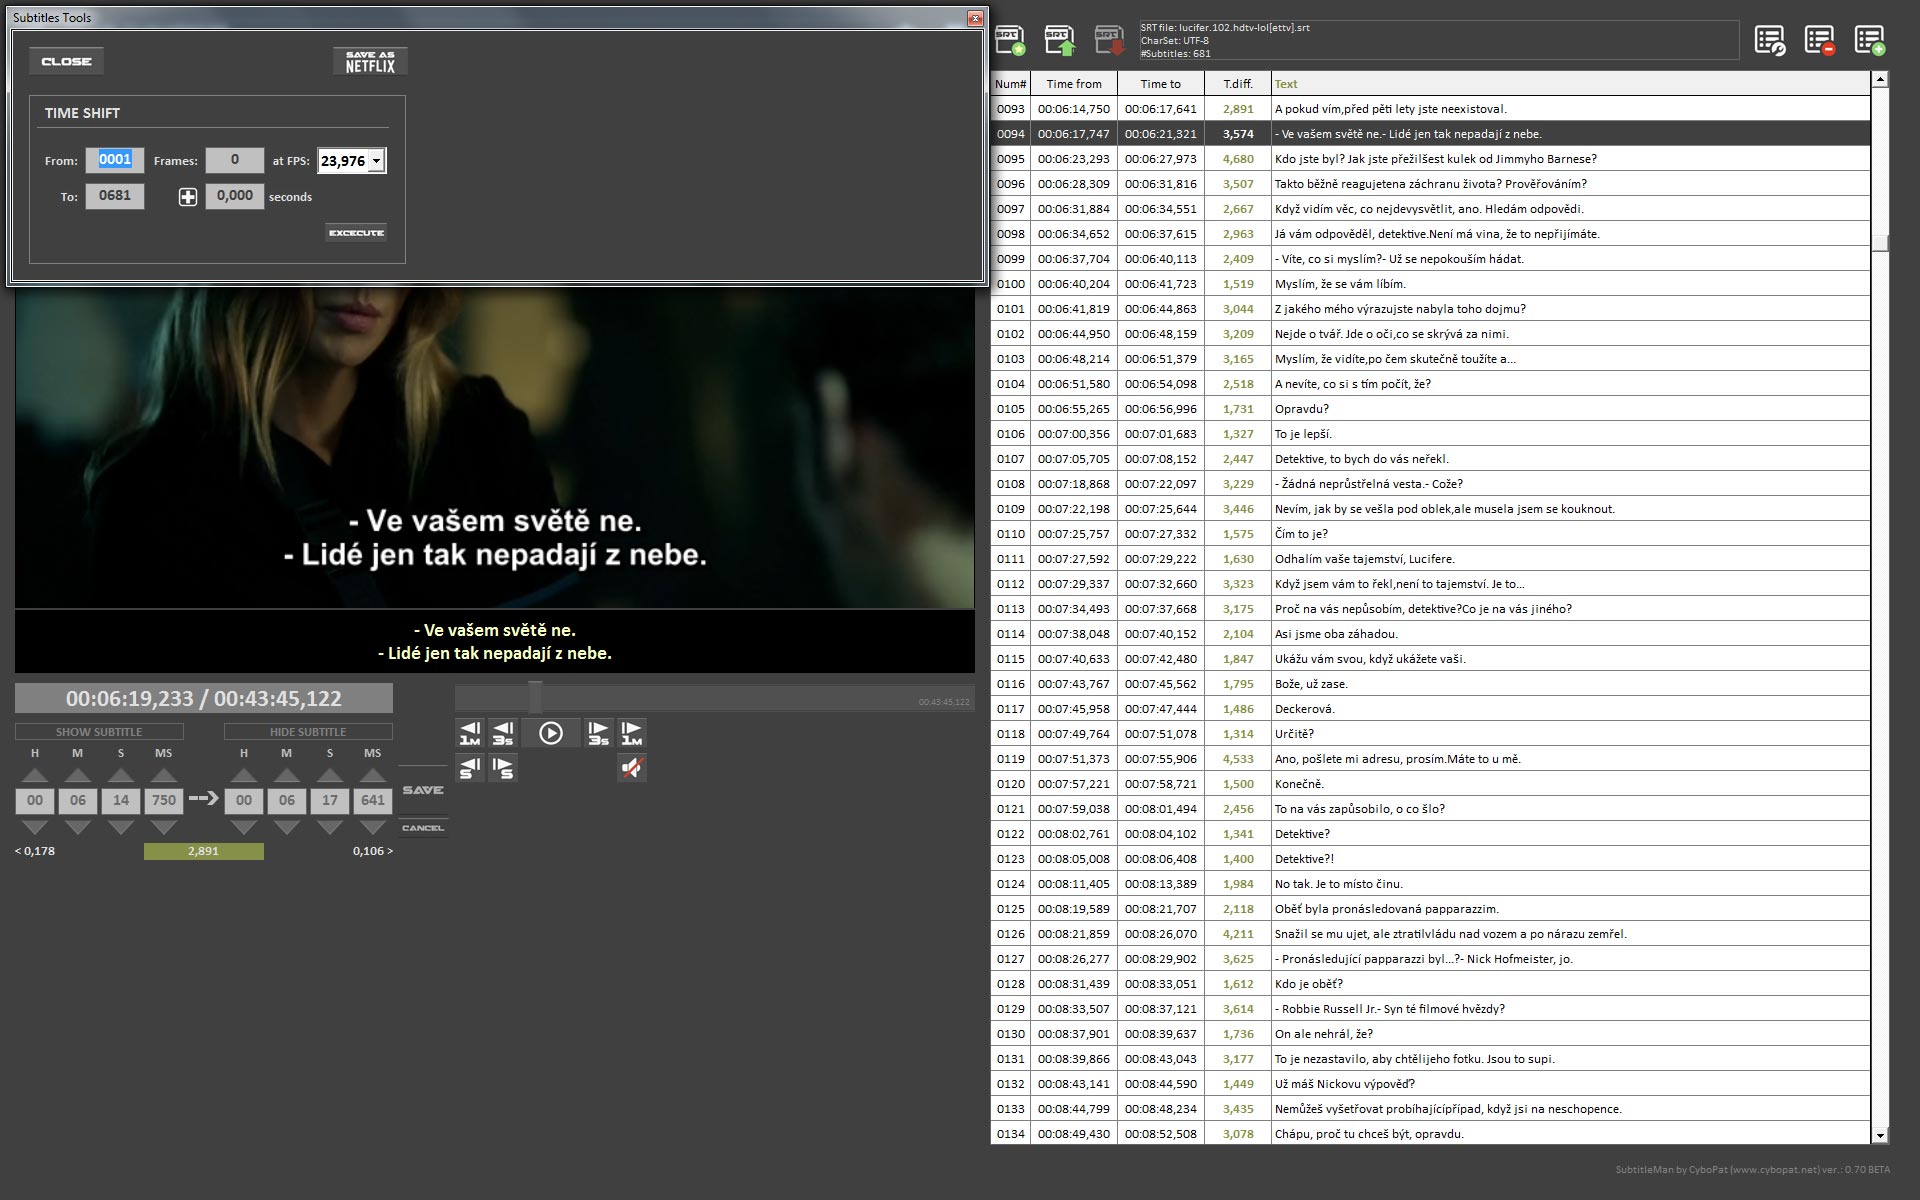Select subtitle row 0094
Screen dimensions: 1920x1200
pos(1430,134)
